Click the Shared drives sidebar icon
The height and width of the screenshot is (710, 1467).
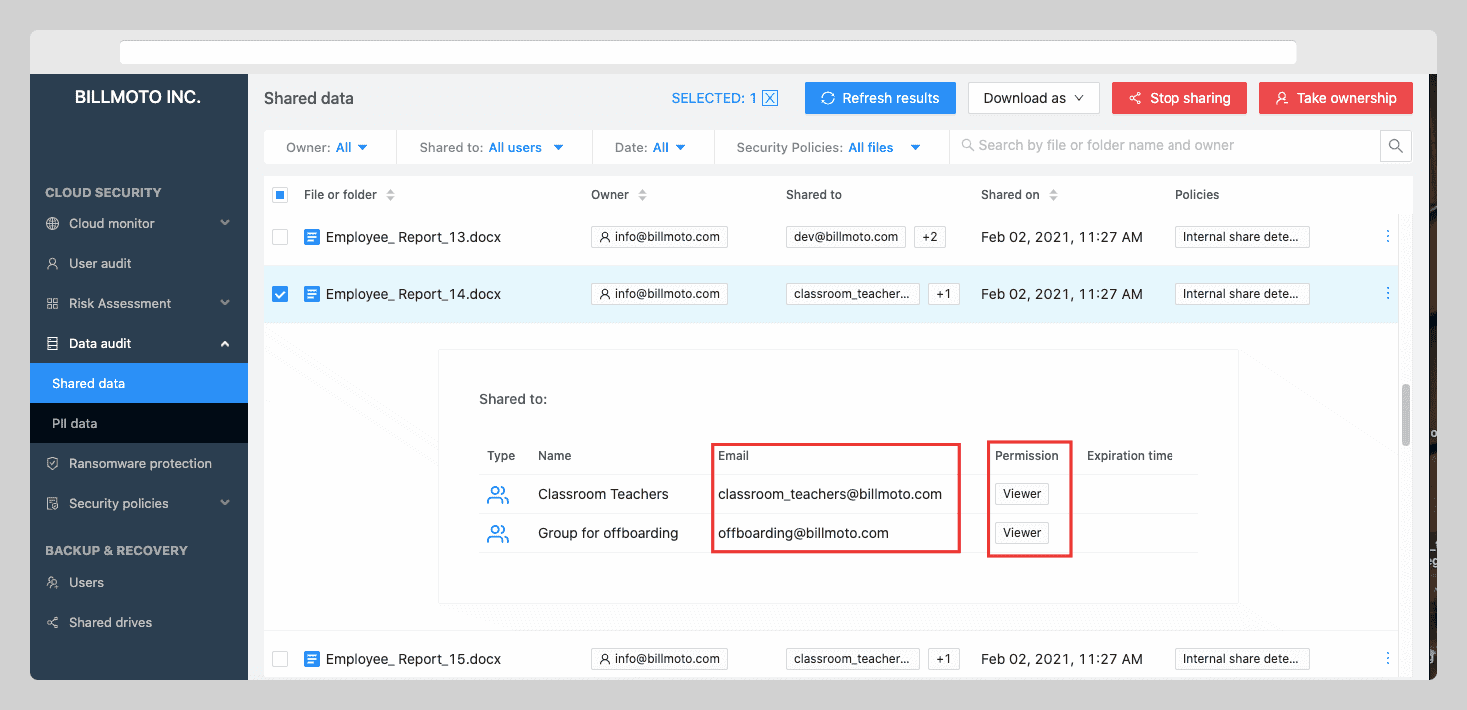click(52, 622)
